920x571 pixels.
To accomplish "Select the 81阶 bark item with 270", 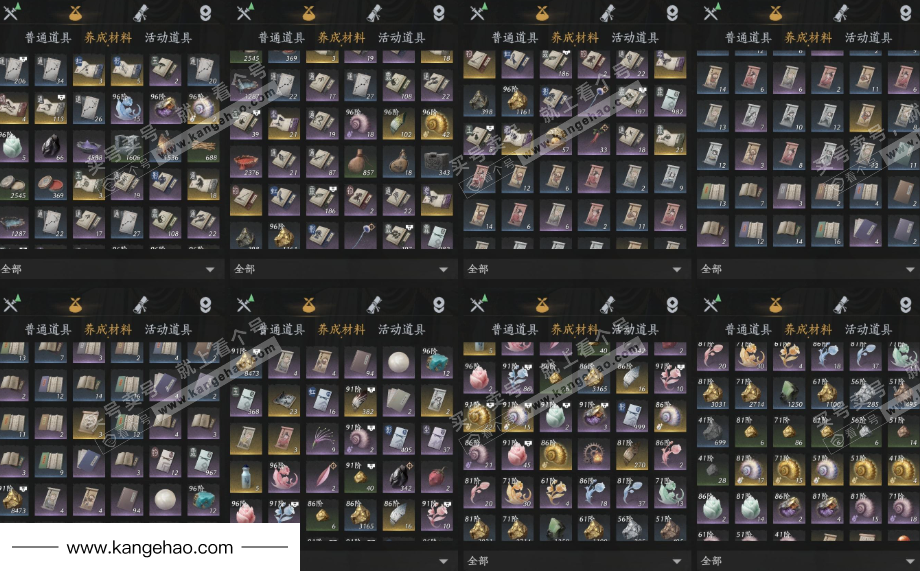I will (632, 454).
